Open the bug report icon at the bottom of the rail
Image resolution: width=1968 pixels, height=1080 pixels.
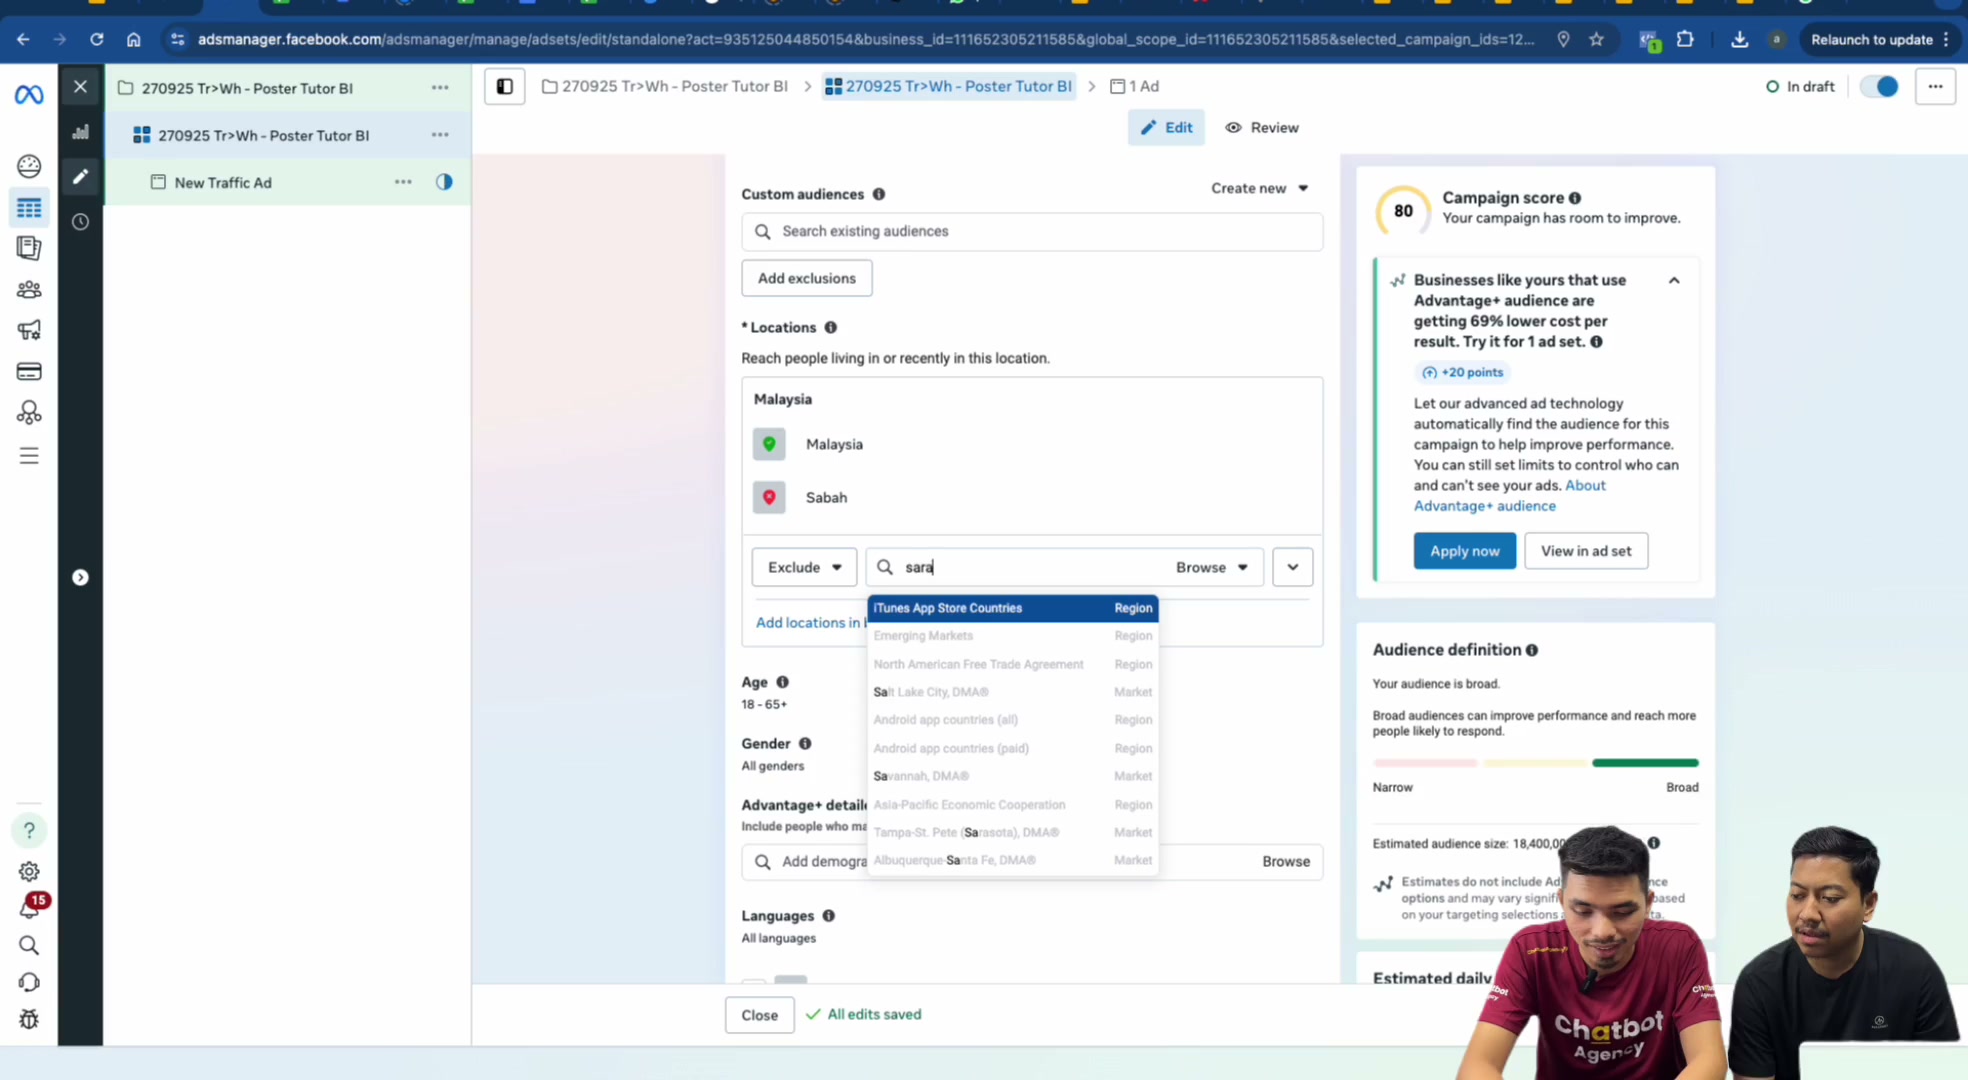coord(29,1019)
